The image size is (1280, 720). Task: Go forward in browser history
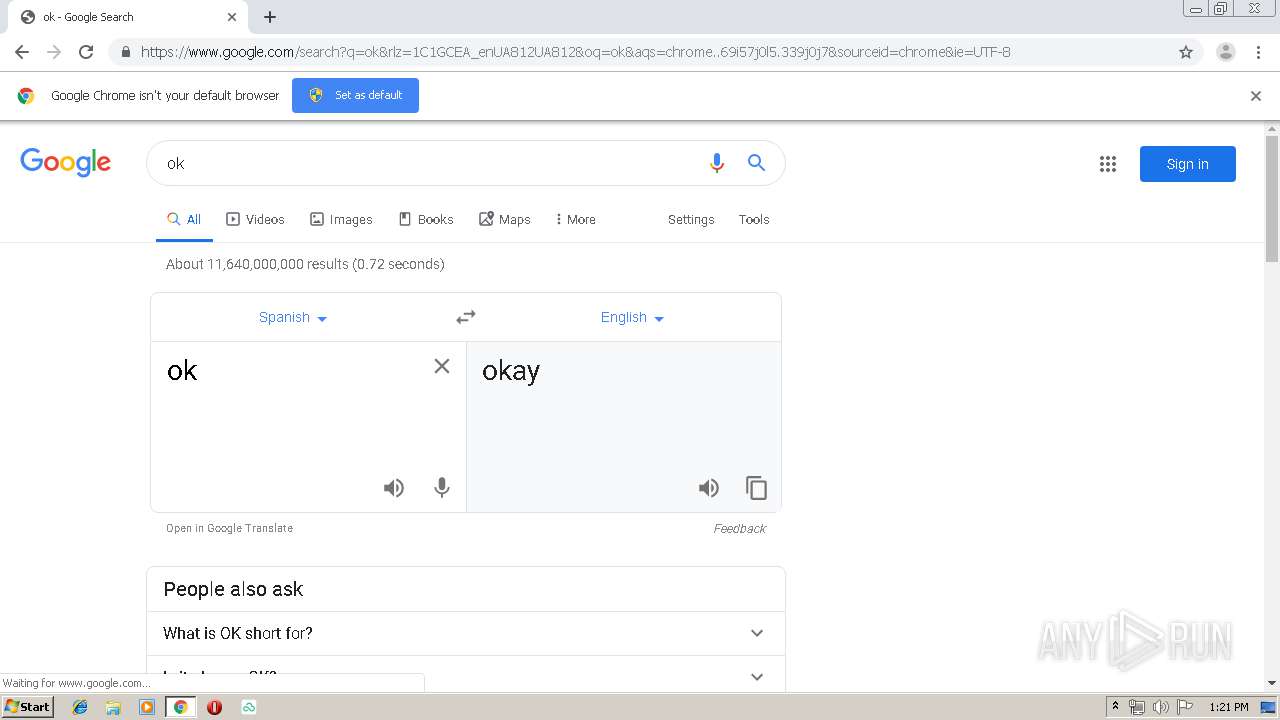coord(54,52)
